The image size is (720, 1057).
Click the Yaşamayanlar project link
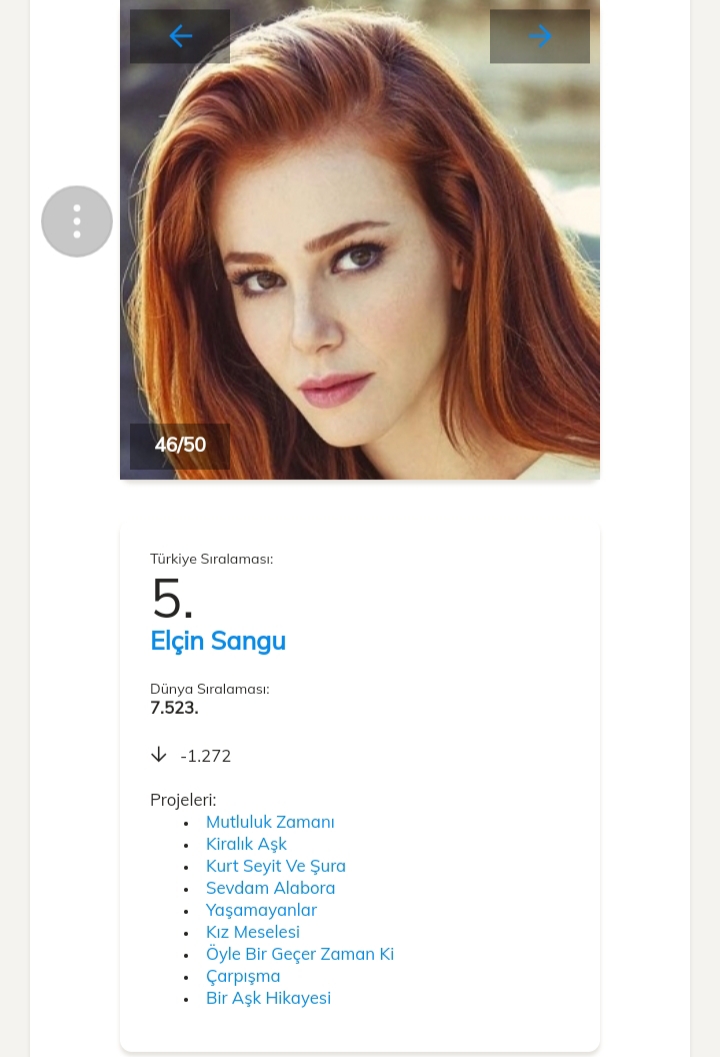coord(261,910)
